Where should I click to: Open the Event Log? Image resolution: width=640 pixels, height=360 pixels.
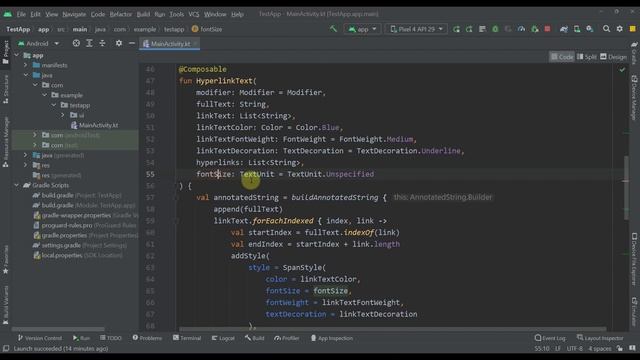(x=550, y=338)
